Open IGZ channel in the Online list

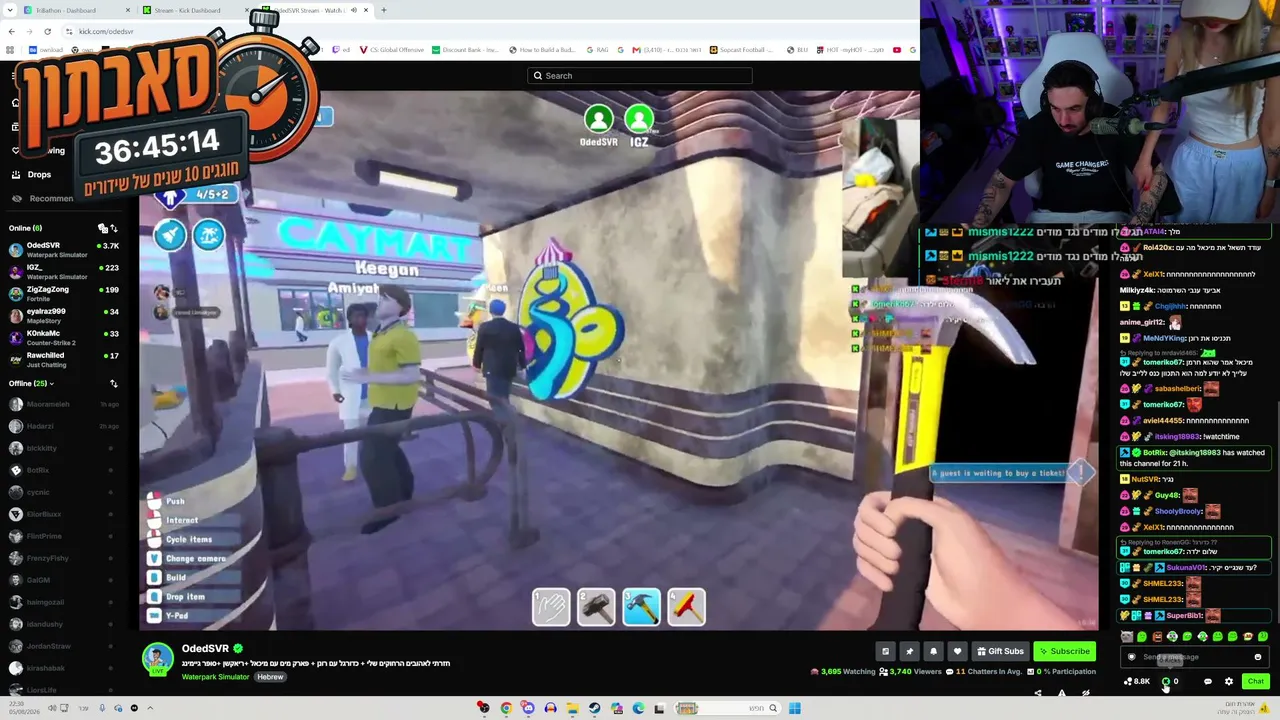pos(65,271)
